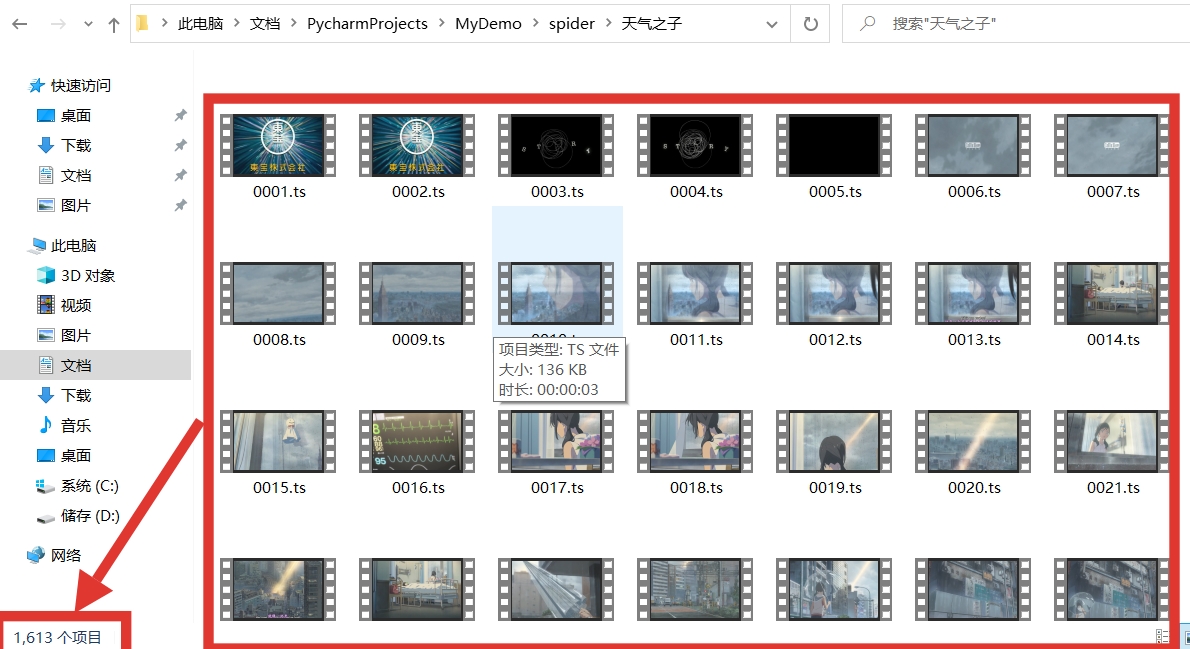The width and height of the screenshot is (1190, 649).
Task: Open pinned 桌面 under quick access
Action: 76,115
